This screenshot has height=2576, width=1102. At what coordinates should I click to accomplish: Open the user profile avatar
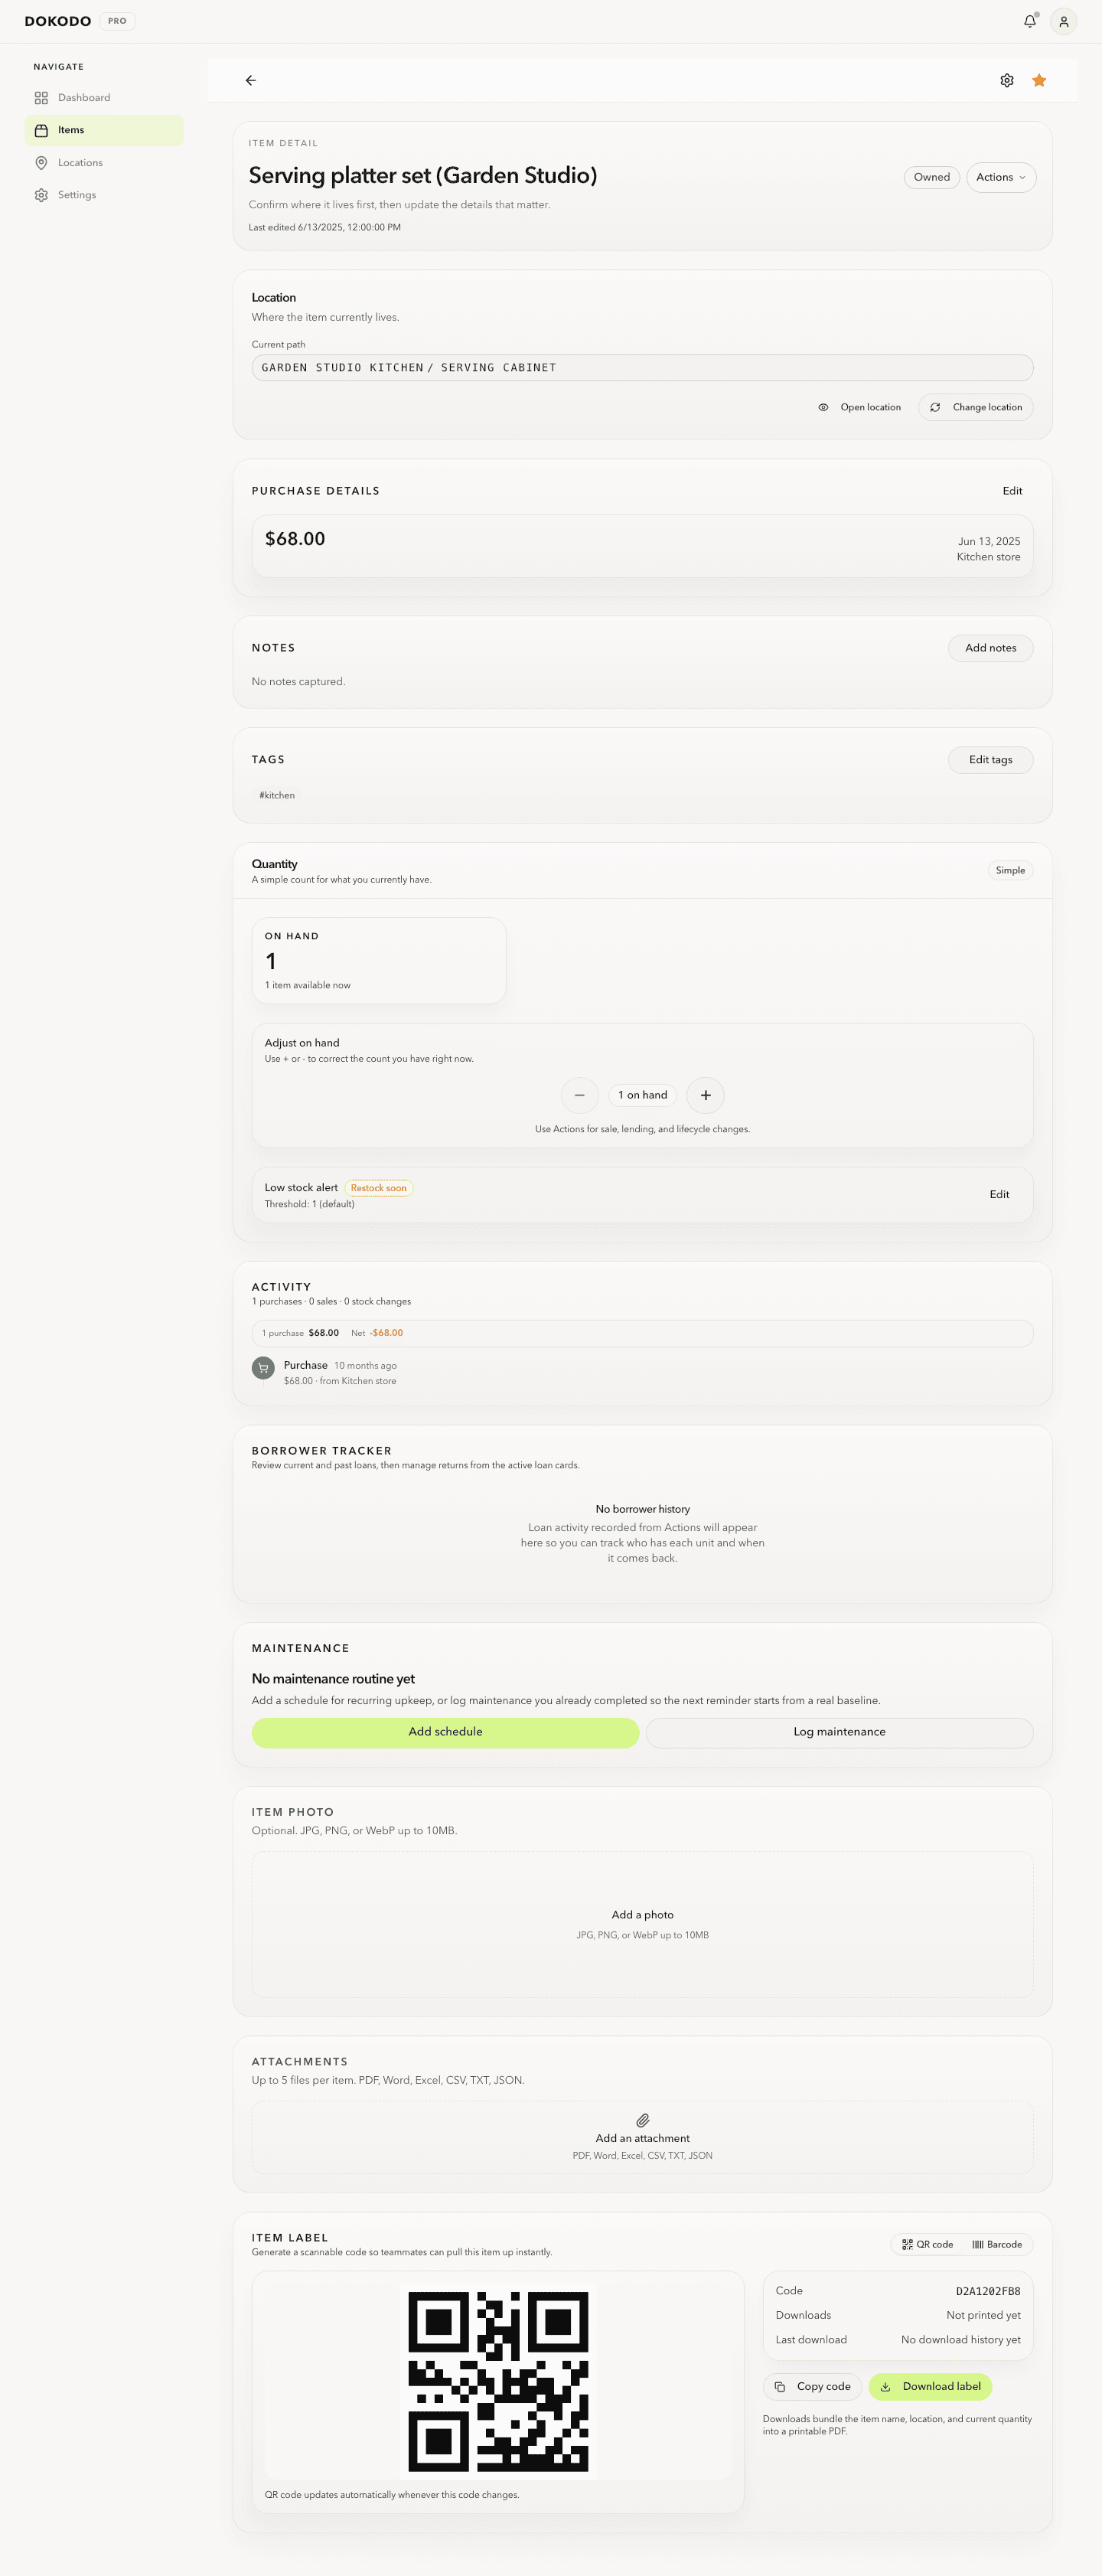1063,21
